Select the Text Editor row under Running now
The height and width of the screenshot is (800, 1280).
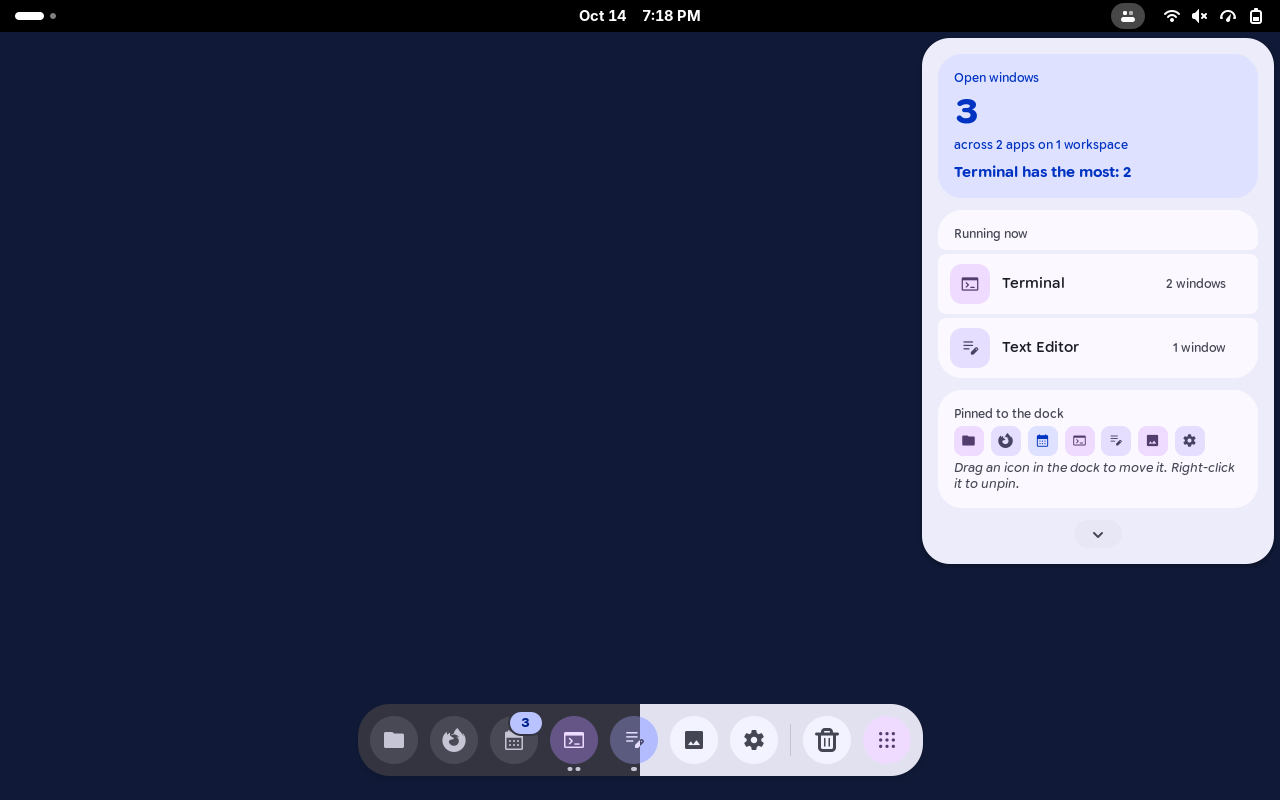click(x=1098, y=348)
